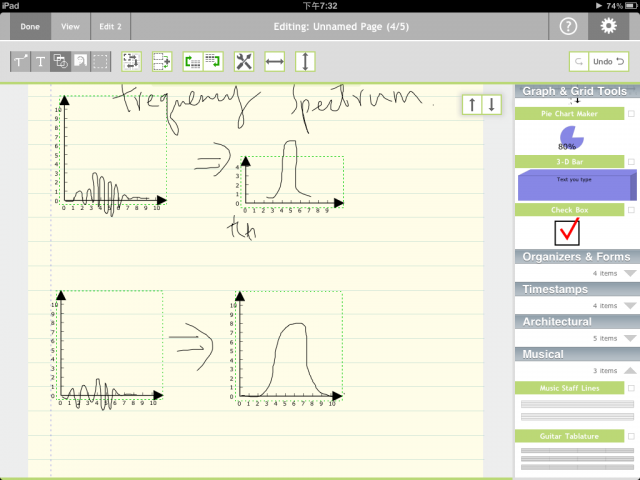Pick the purple 3-D bar thumbnail
Viewport: 640px width, 480px height.
(x=577, y=185)
